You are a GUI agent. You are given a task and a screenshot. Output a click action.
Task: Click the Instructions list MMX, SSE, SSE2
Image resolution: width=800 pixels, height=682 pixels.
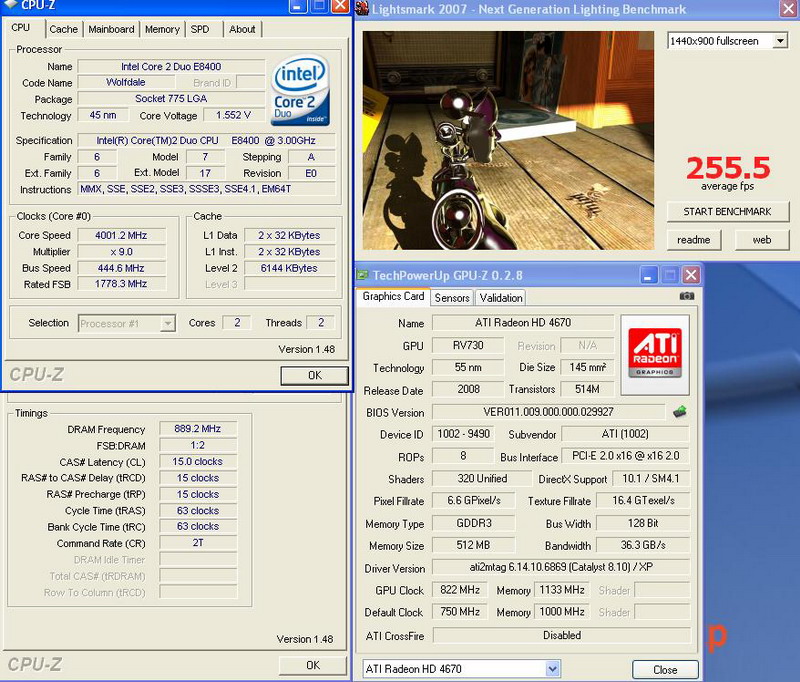pos(206,189)
